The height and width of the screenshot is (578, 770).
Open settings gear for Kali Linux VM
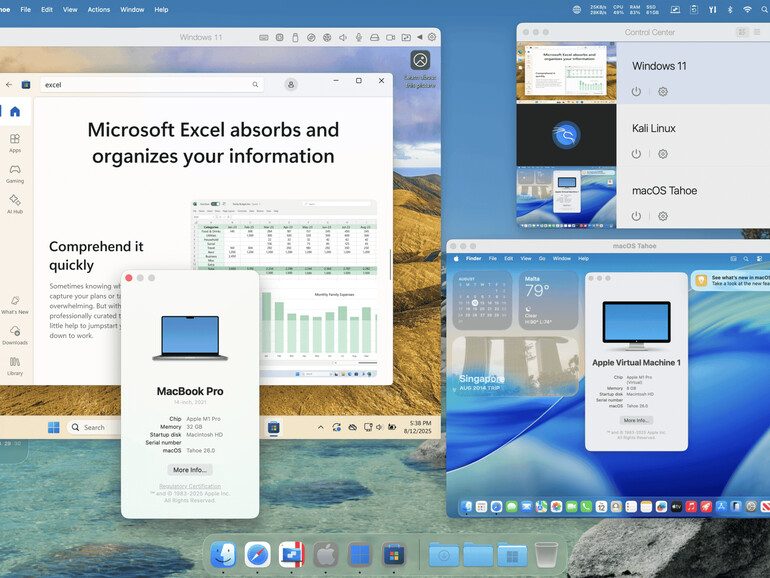coord(662,154)
